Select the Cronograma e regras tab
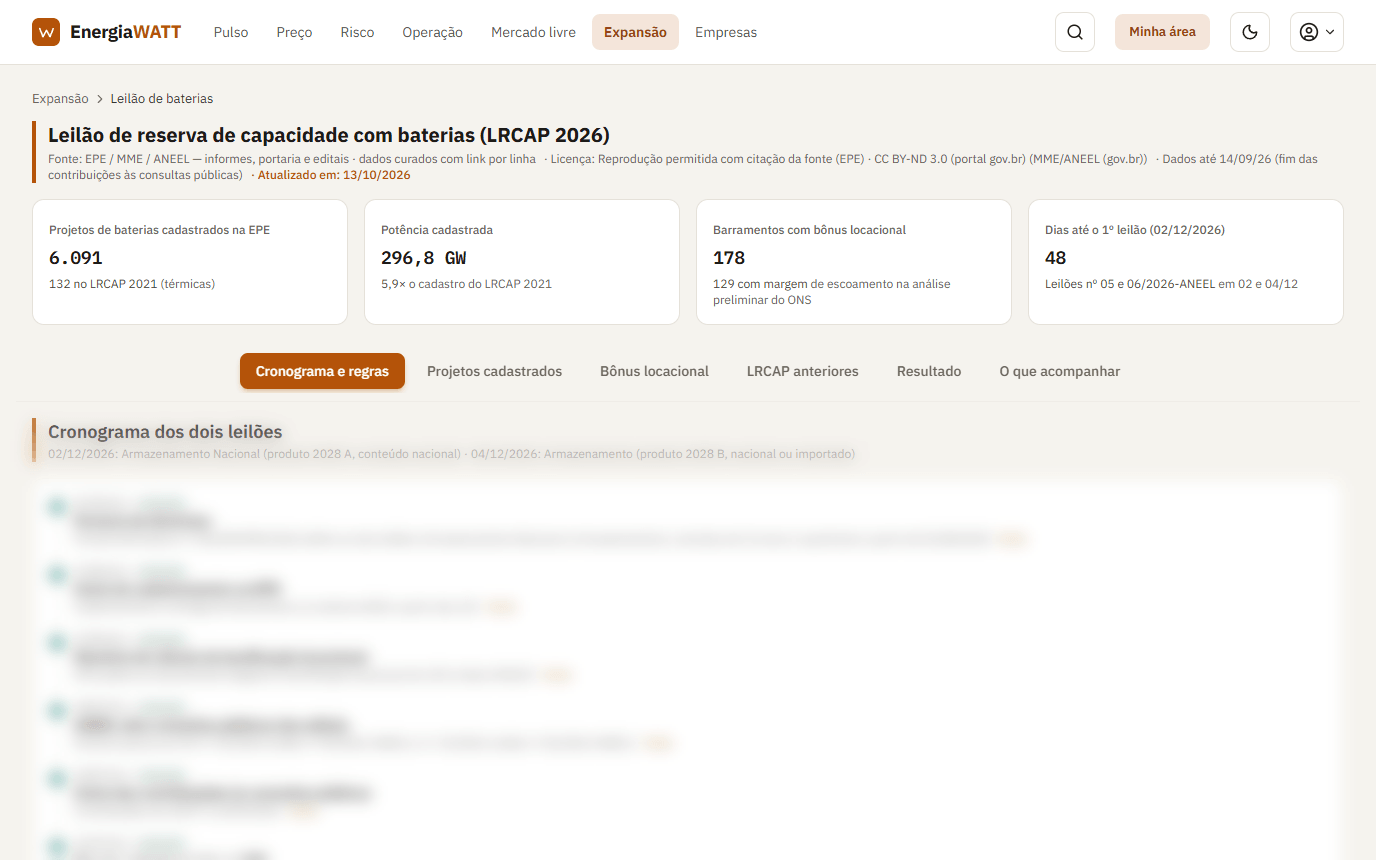 click(x=322, y=371)
